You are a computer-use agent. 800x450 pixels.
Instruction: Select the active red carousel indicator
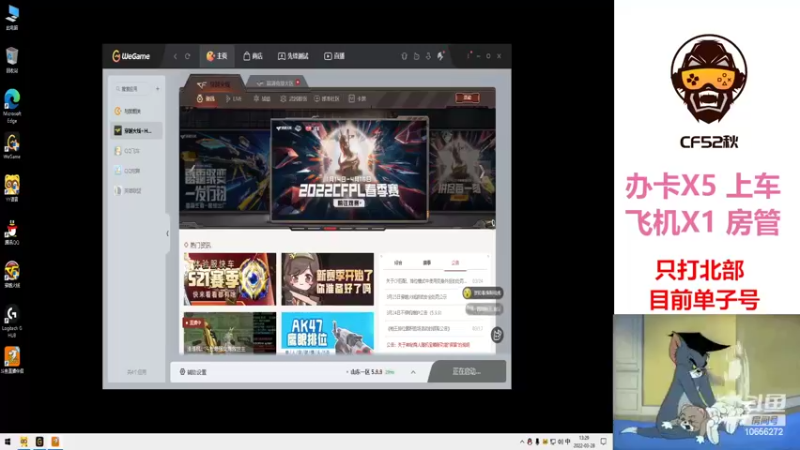pos(330,229)
